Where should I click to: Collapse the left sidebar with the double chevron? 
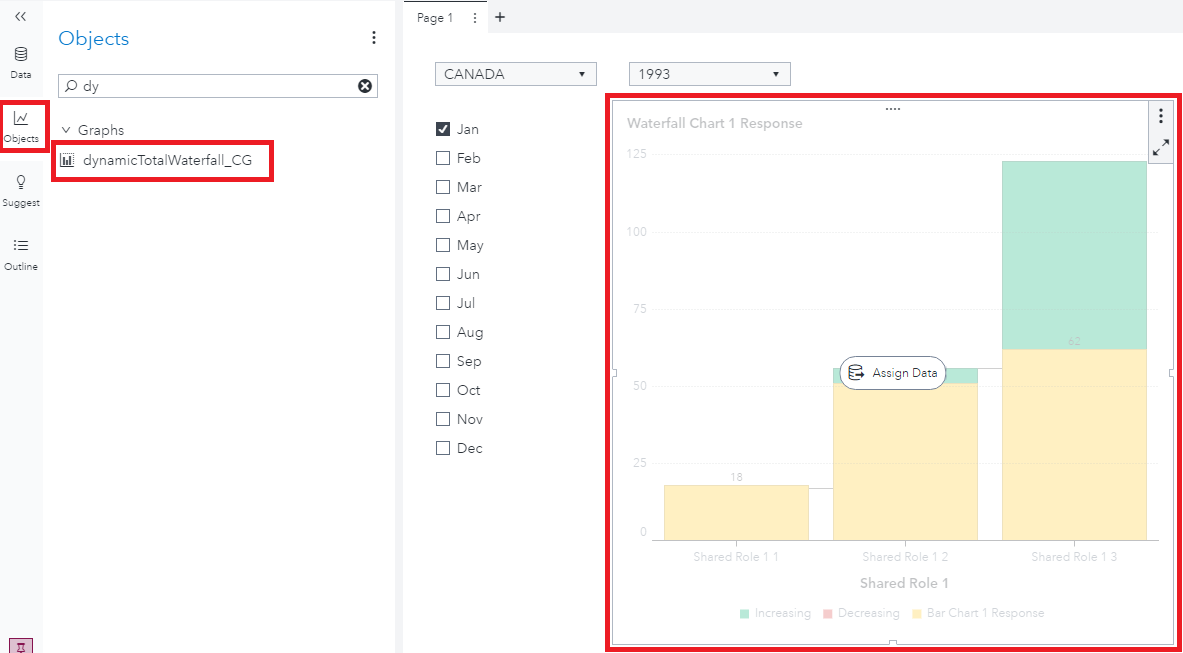[20, 17]
